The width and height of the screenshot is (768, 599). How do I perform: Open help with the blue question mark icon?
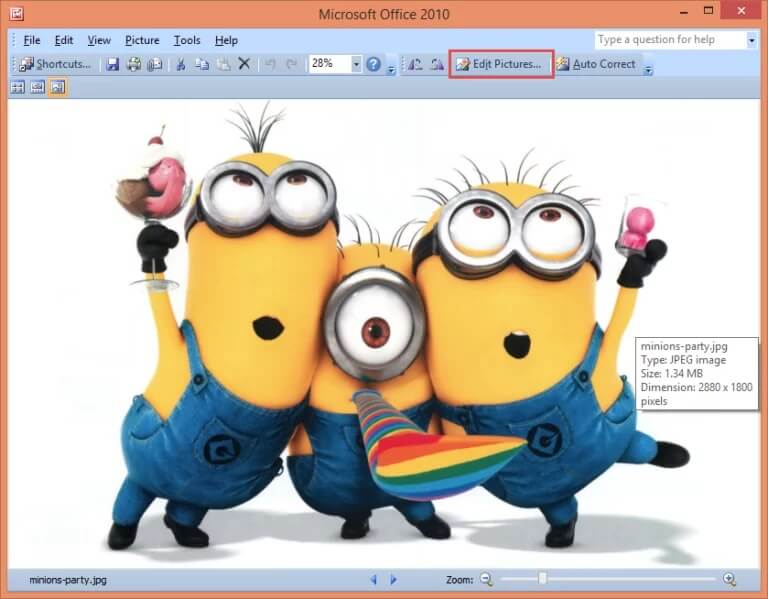pyautogui.click(x=373, y=64)
